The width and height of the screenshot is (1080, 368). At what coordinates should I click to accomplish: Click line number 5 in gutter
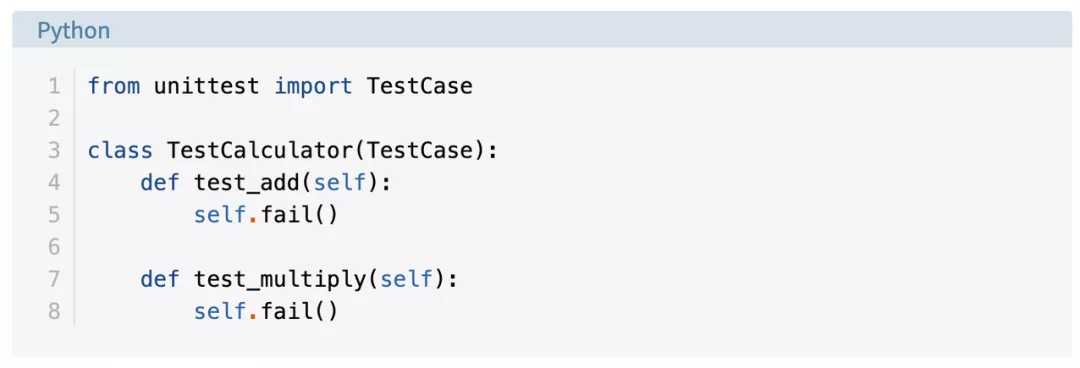[x=54, y=214]
